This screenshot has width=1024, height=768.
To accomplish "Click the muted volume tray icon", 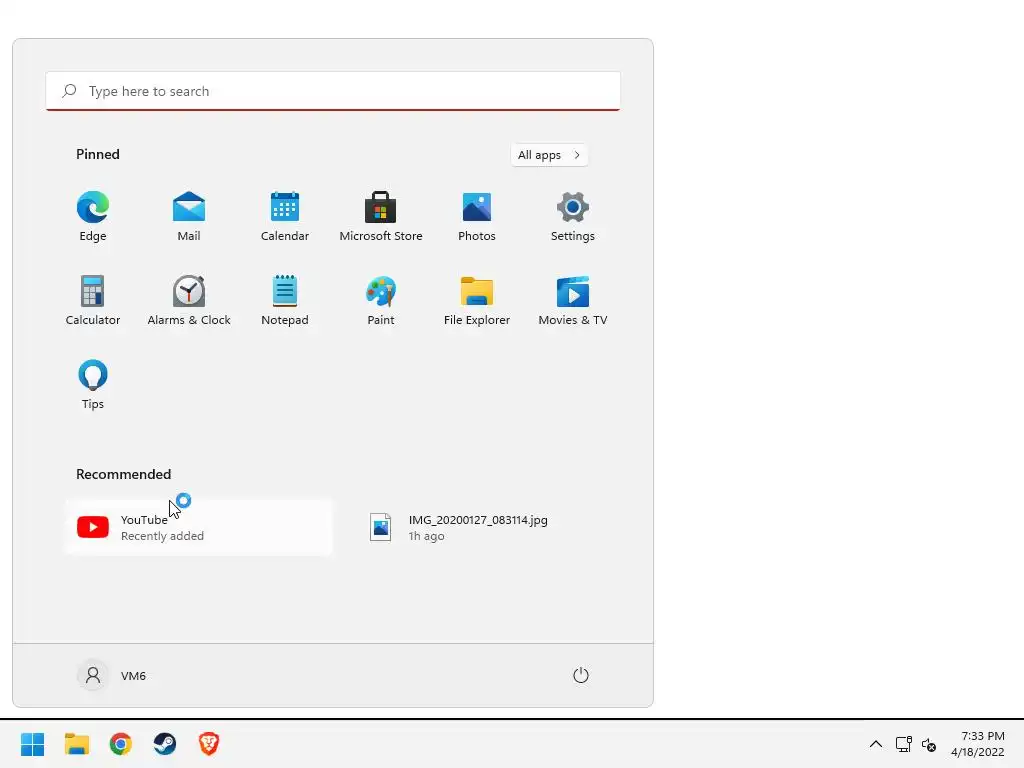I will coord(929,744).
